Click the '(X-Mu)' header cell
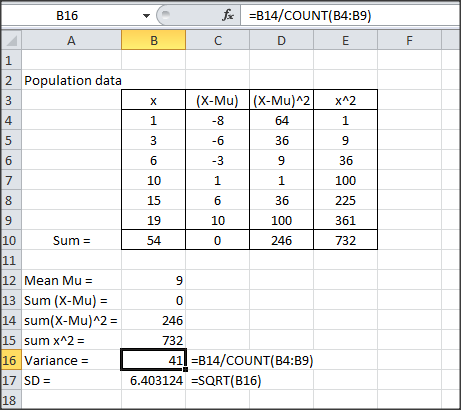Screen dimensions: 461x410 point(217,100)
